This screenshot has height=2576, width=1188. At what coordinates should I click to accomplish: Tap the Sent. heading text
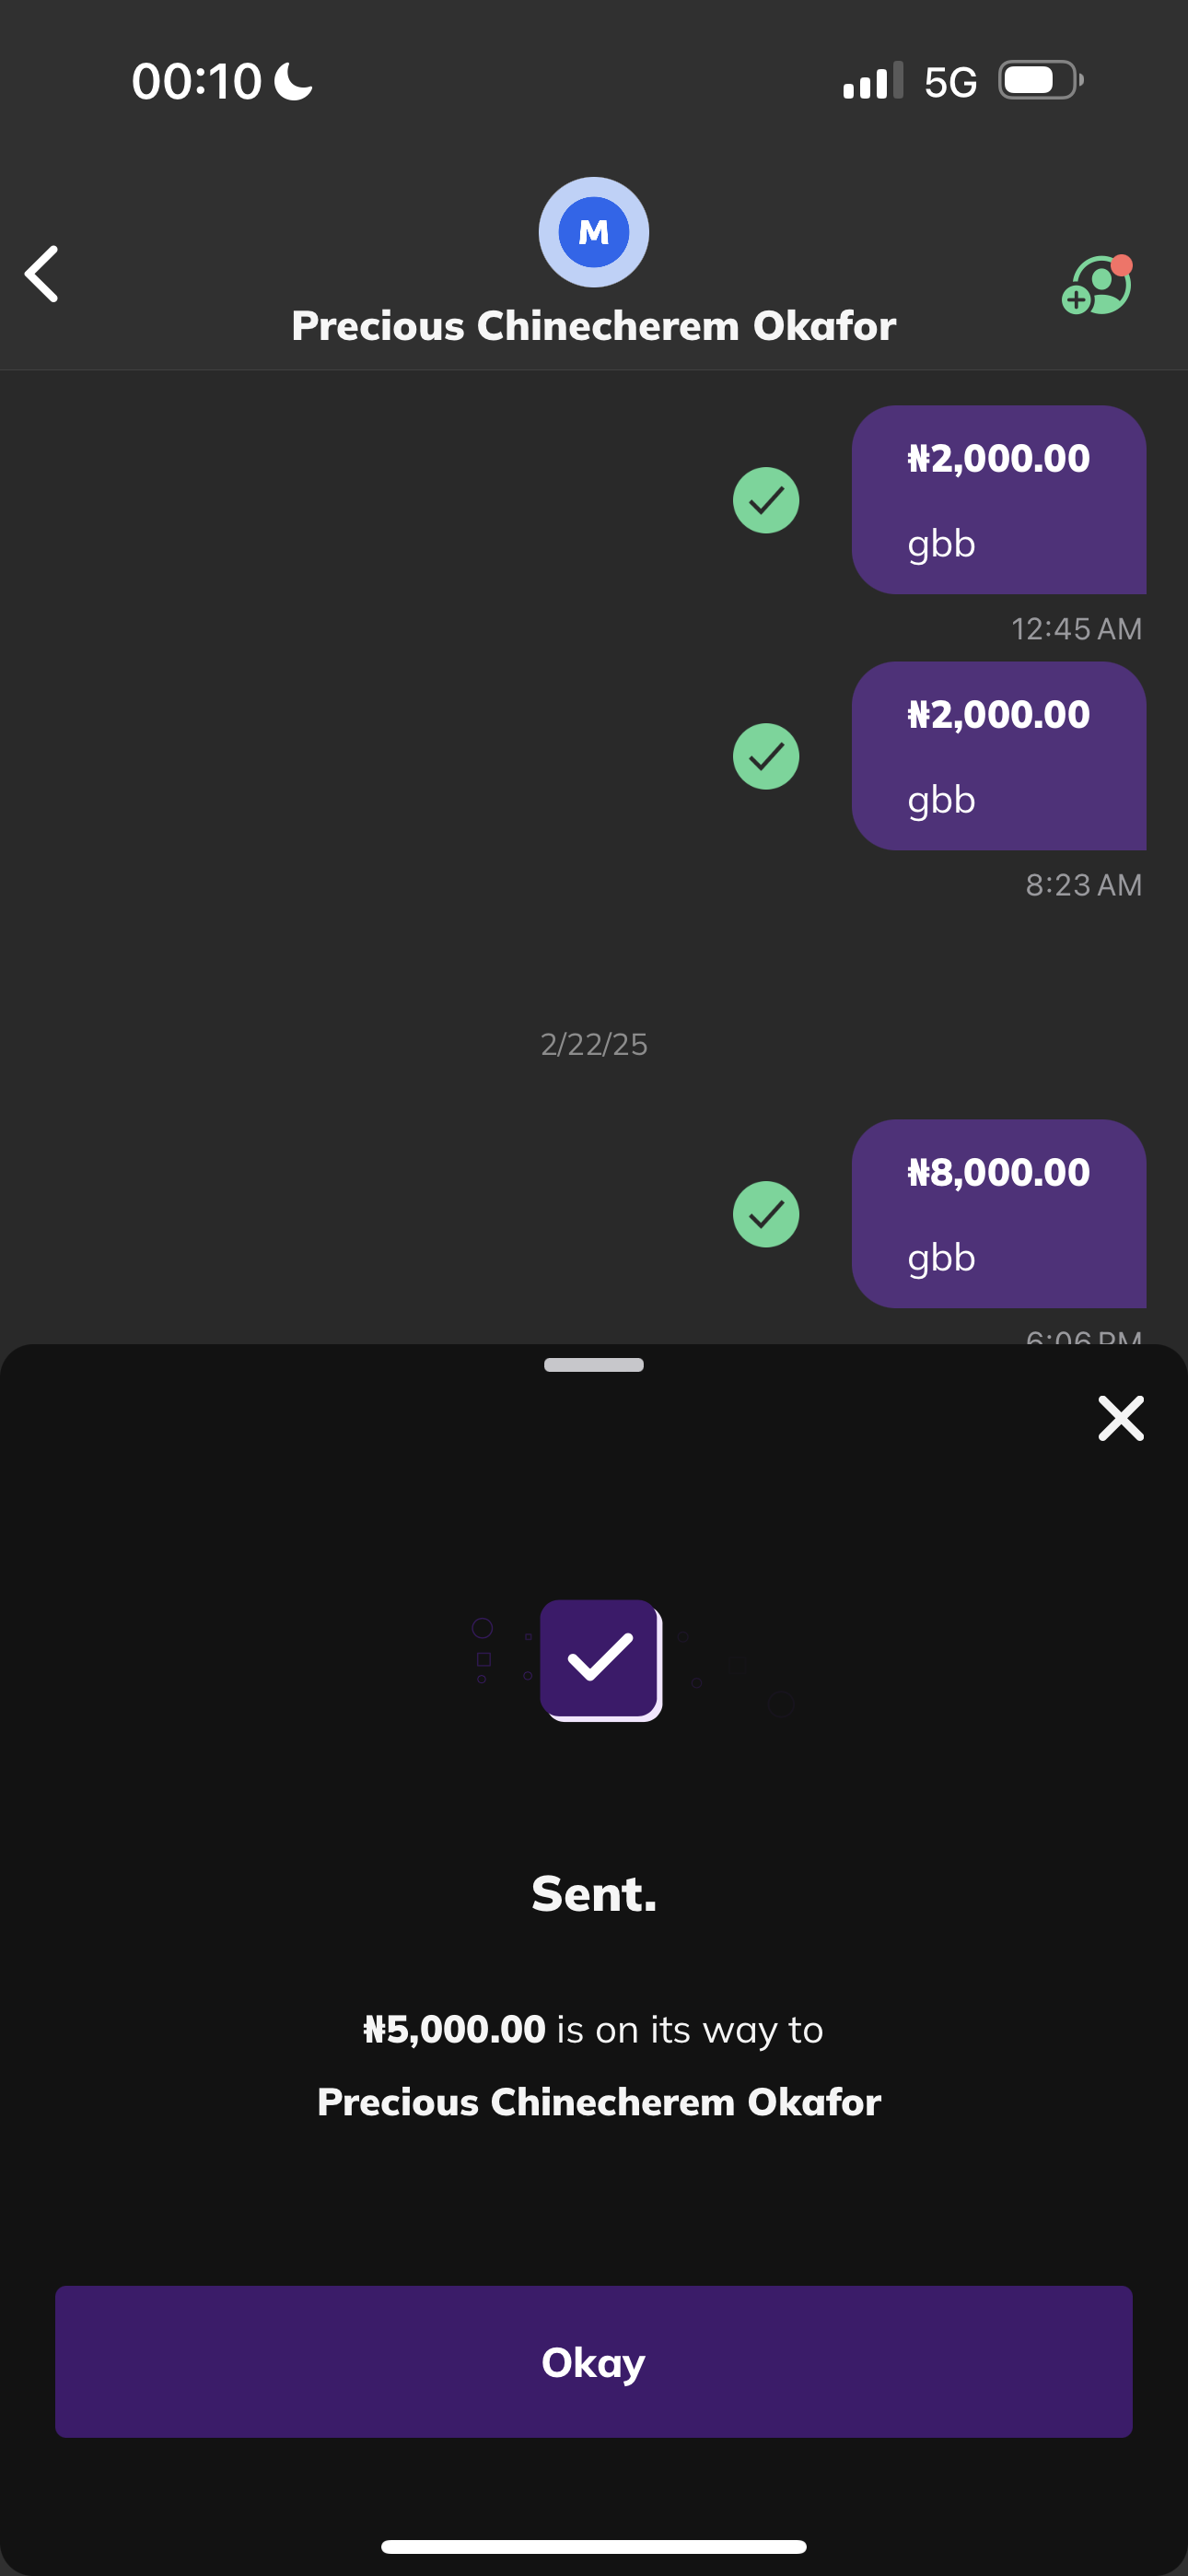click(594, 1894)
